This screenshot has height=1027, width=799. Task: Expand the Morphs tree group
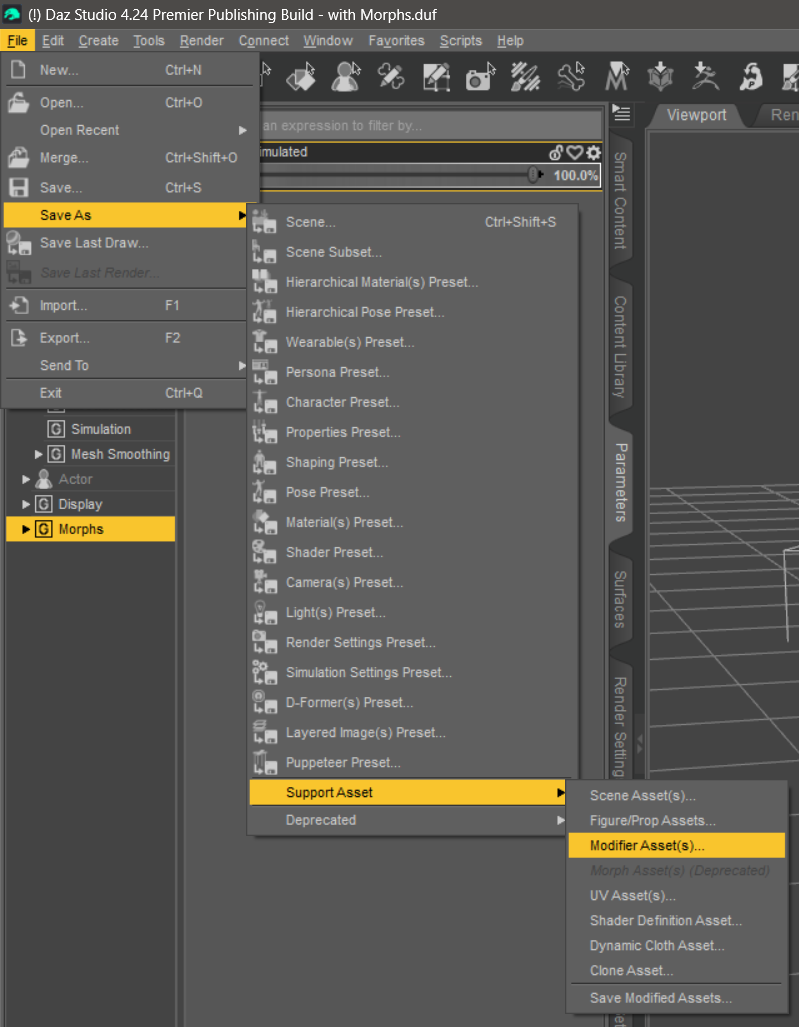point(27,529)
